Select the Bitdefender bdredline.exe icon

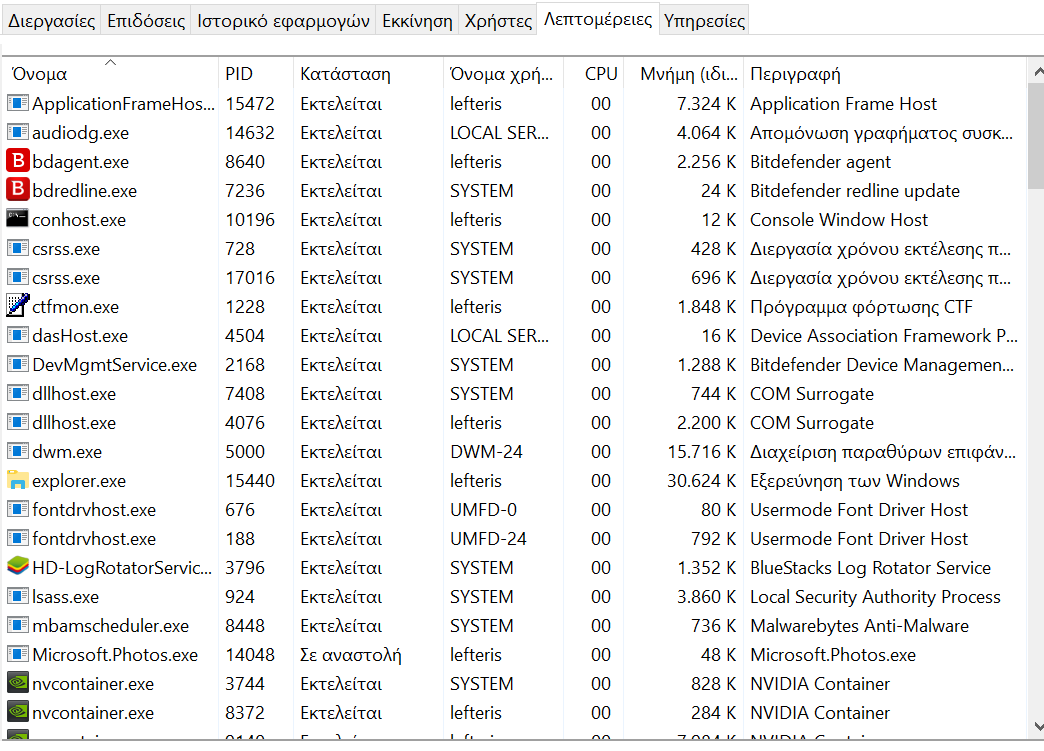pos(17,190)
